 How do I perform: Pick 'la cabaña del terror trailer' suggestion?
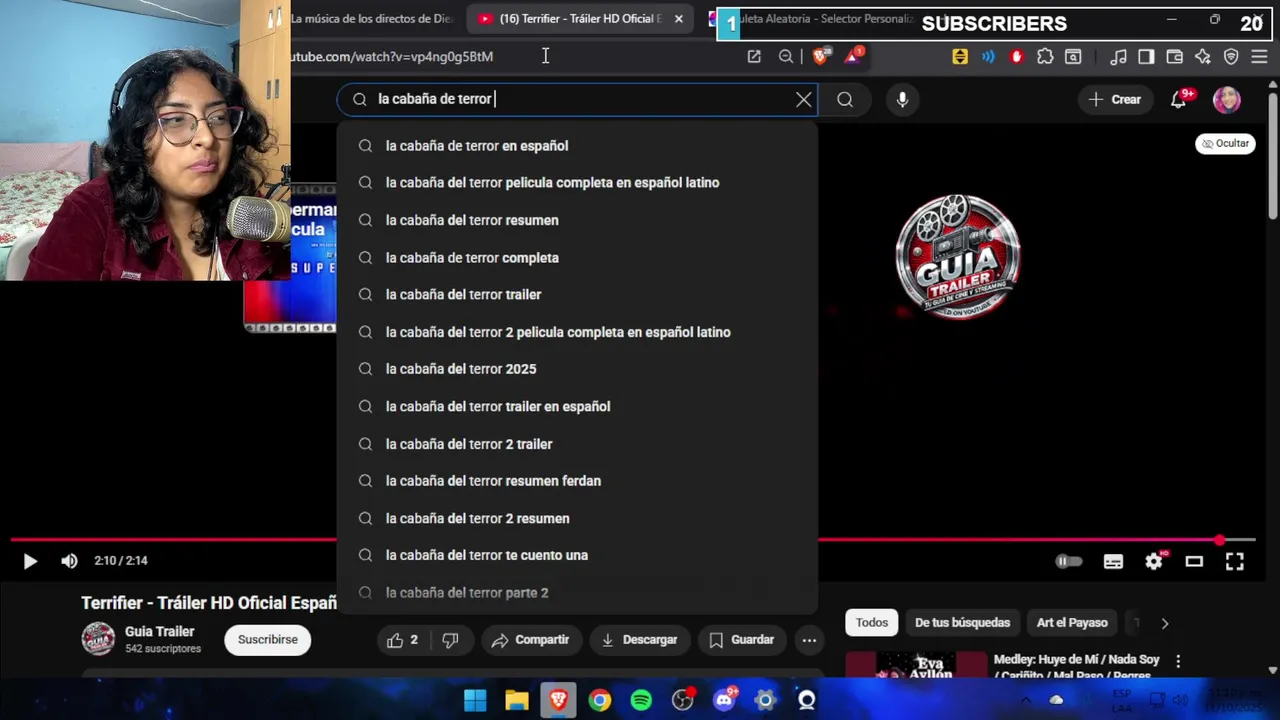pyautogui.click(x=577, y=295)
